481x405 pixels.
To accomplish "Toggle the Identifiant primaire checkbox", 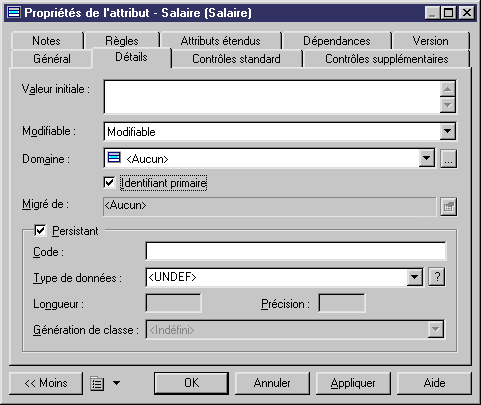I will (109, 183).
